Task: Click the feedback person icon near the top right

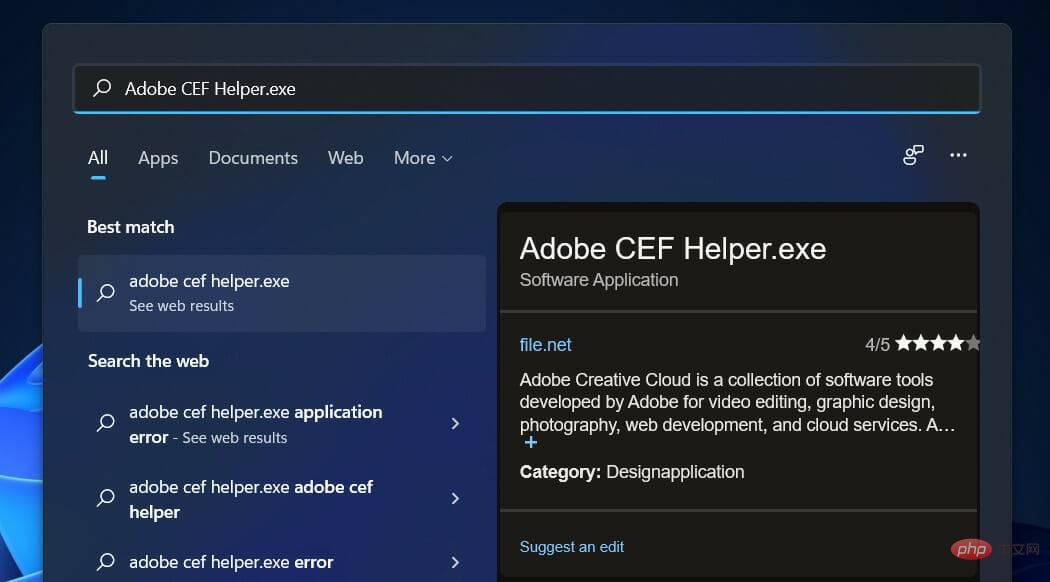Action: [x=911, y=155]
